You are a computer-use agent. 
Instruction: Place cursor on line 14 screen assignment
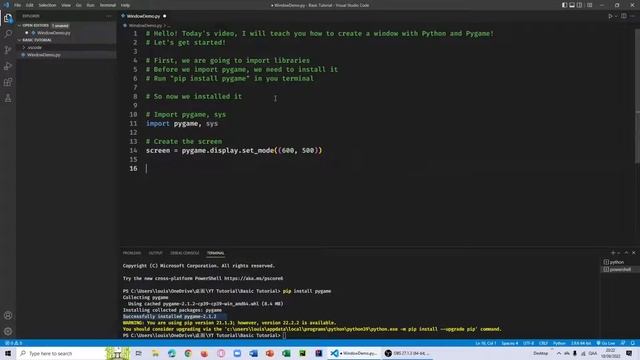click(x=234, y=151)
